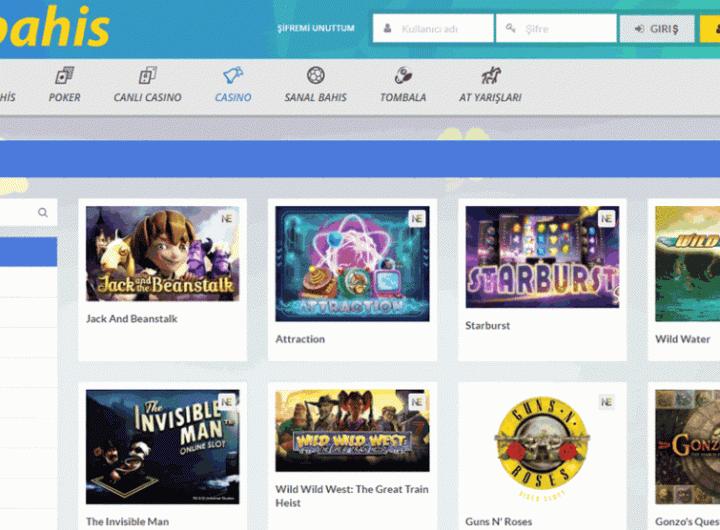
Task: Click the 'Wild Water' title text
Action: pos(682,339)
